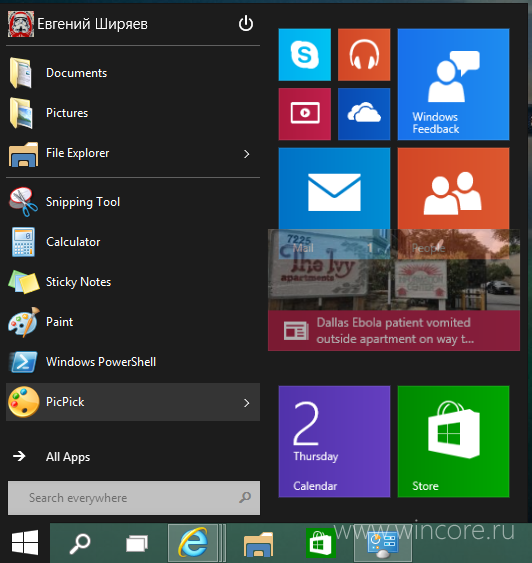Viewport: 532px width, 563px height.
Task: Open Calculator app
Action: pyautogui.click(x=133, y=242)
